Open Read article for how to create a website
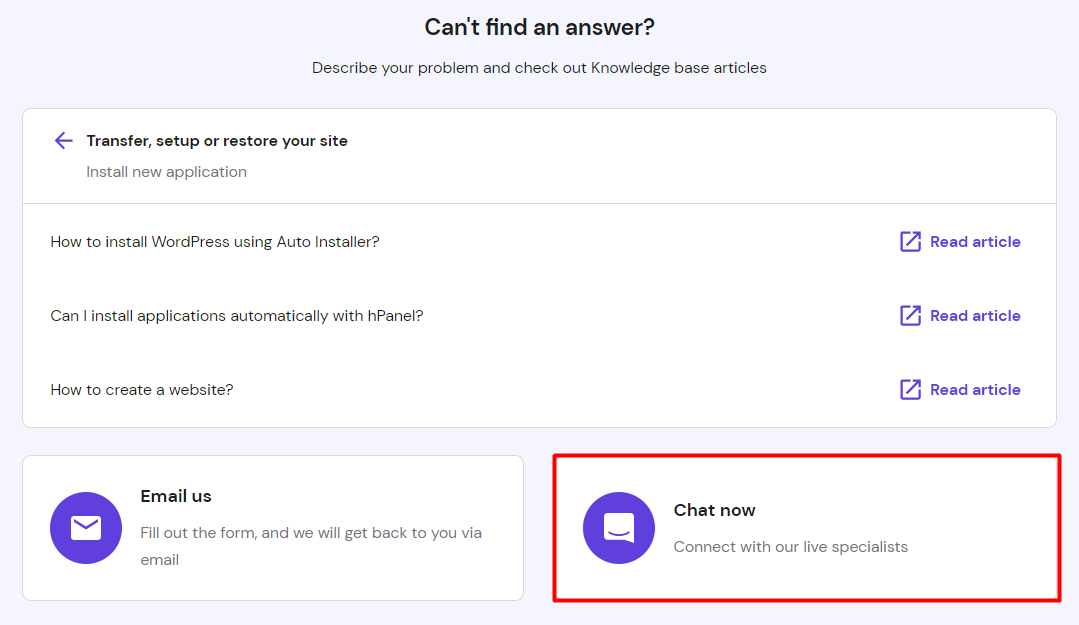The image size is (1079, 625). click(974, 389)
